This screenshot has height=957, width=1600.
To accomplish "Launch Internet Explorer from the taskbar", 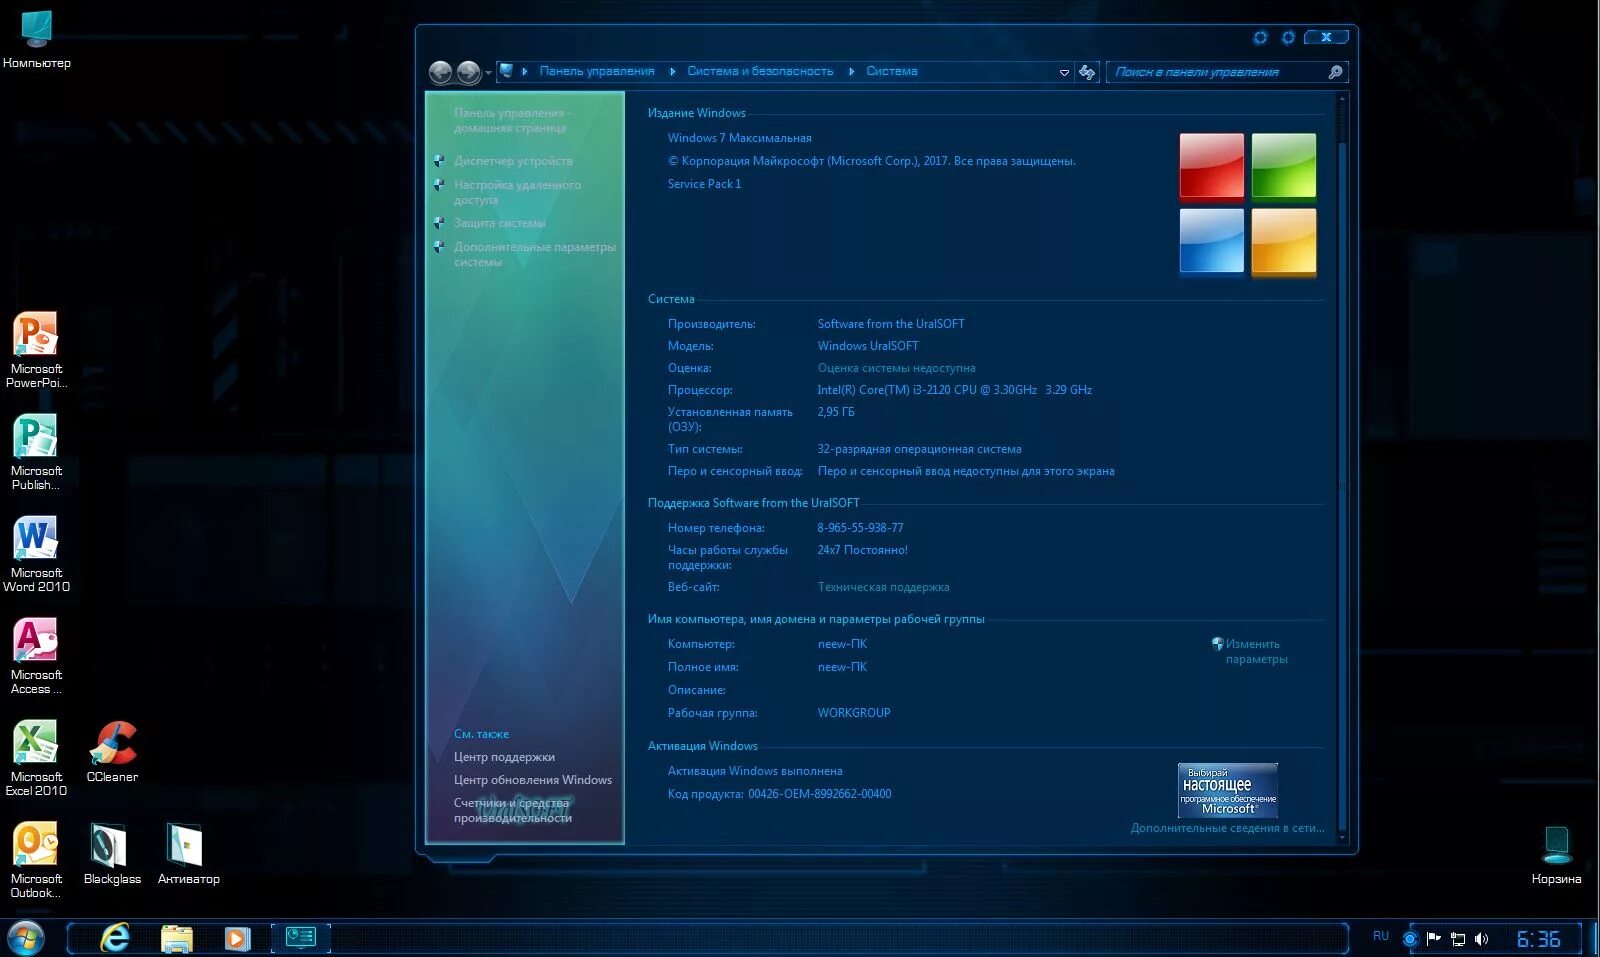I will 116,938.
